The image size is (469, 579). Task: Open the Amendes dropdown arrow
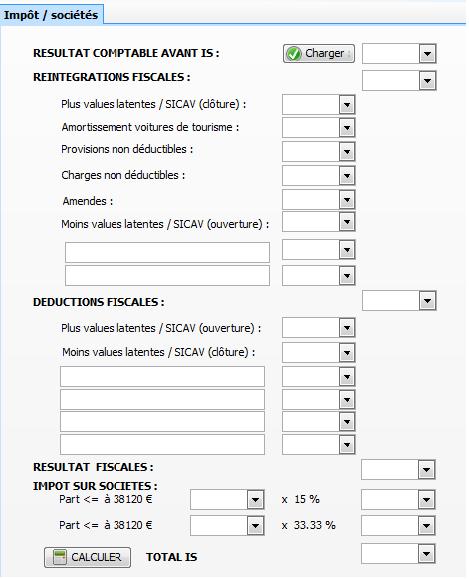click(x=347, y=200)
